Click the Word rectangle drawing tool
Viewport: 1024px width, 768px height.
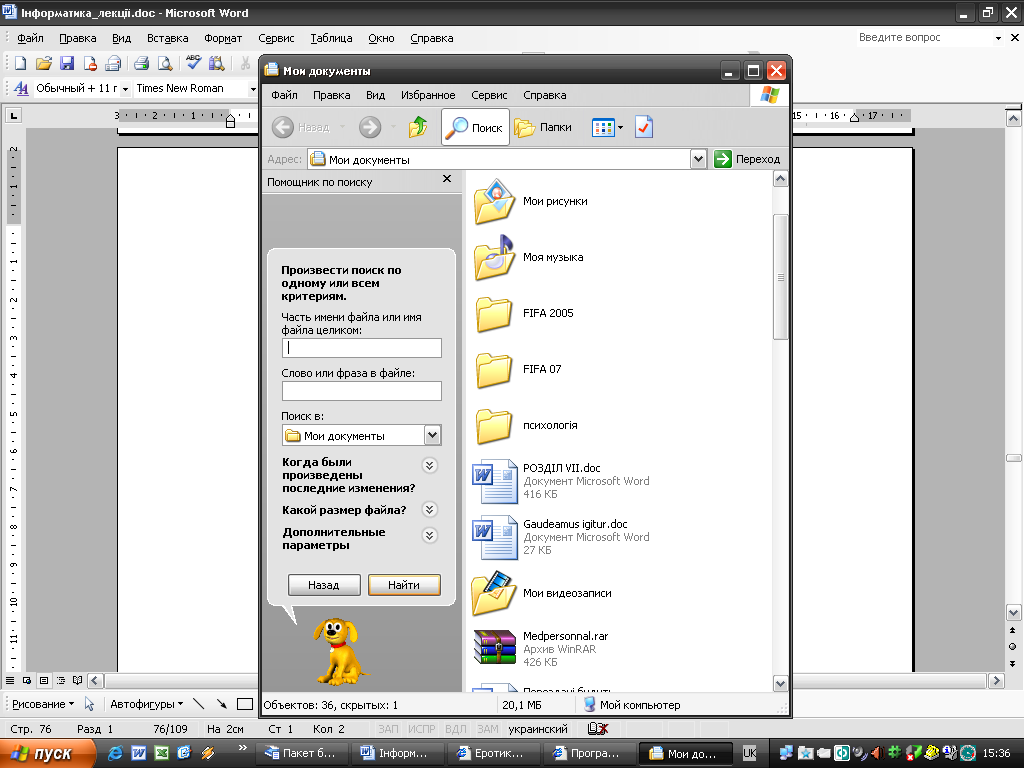pos(245,704)
